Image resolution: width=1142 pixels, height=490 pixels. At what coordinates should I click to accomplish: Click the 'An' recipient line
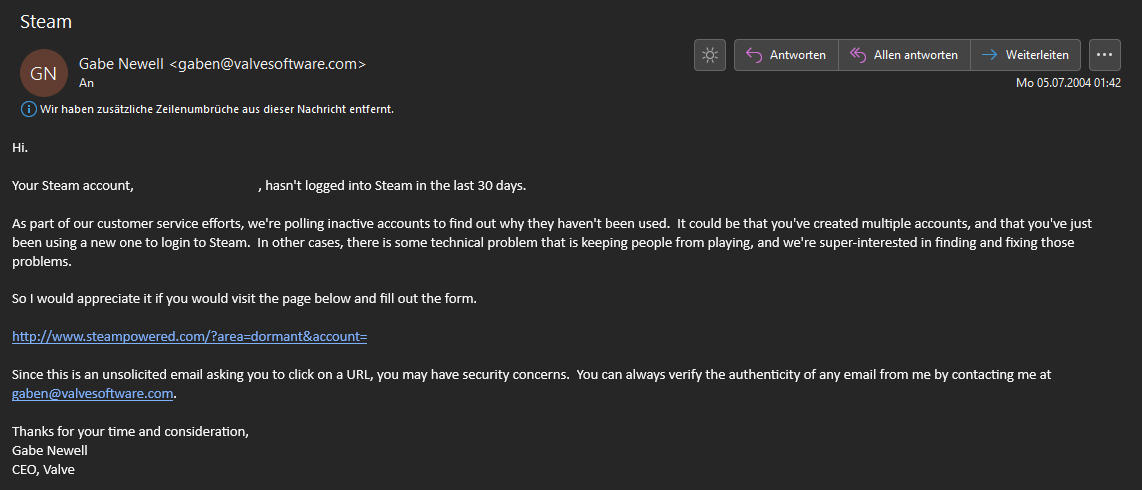(x=86, y=84)
